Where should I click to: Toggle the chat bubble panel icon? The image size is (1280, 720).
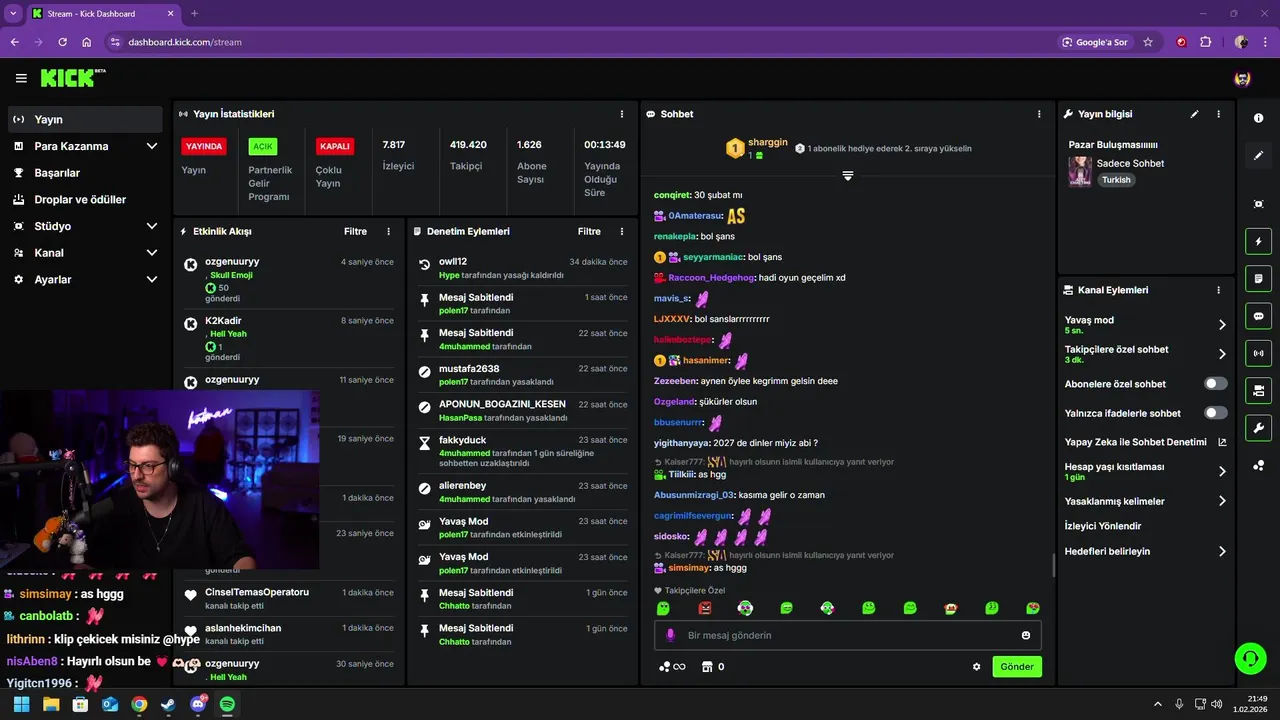coord(1258,316)
